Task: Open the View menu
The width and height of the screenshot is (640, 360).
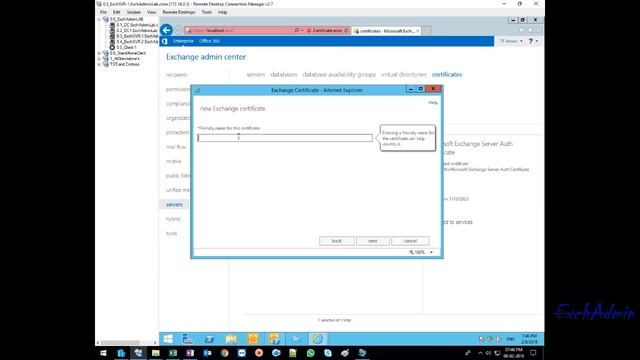Action: [x=151, y=12]
